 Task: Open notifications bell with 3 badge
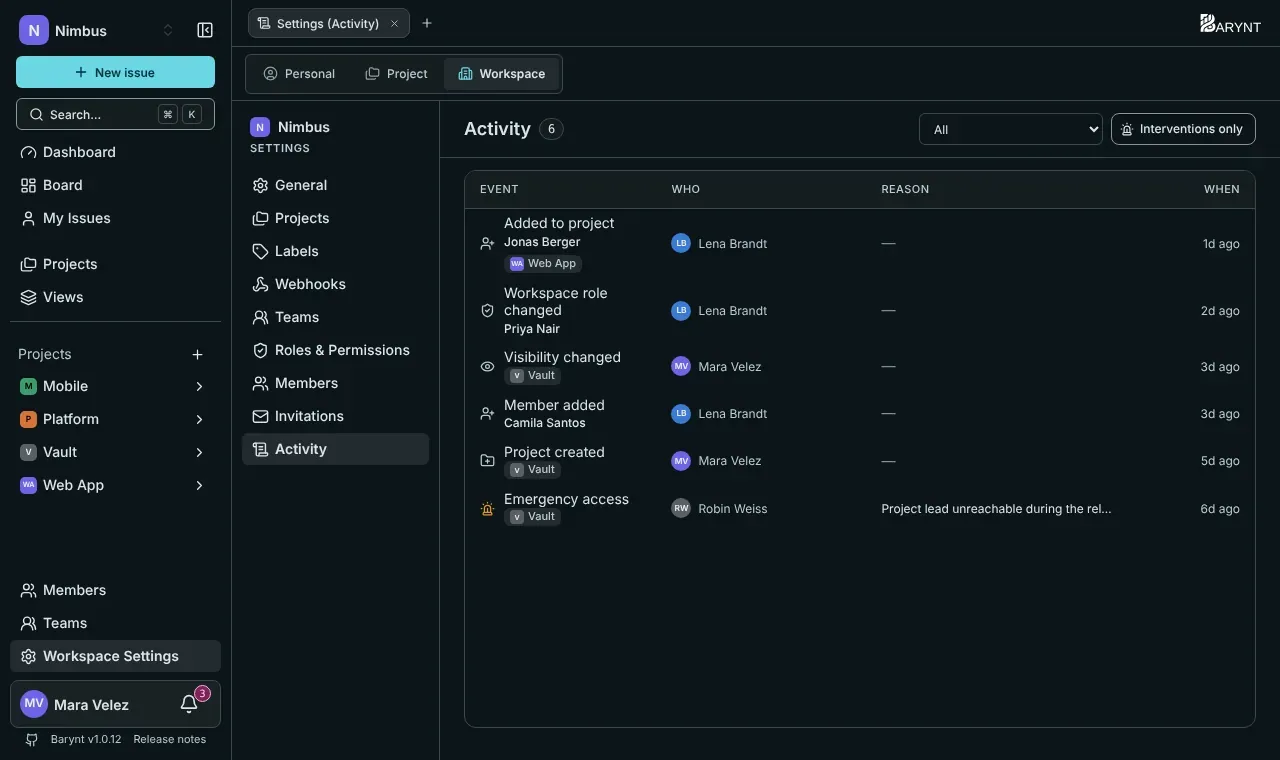click(x=190, y=704)
